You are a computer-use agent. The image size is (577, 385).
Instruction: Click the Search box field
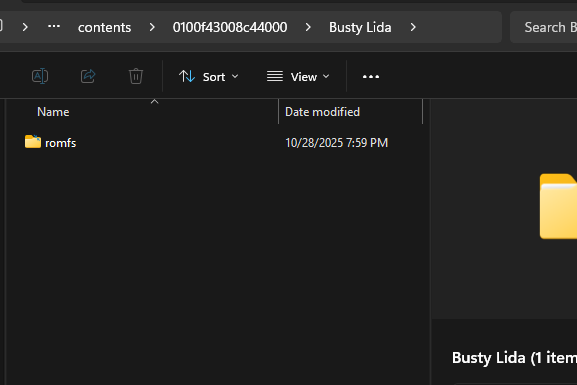click(544, 27)
